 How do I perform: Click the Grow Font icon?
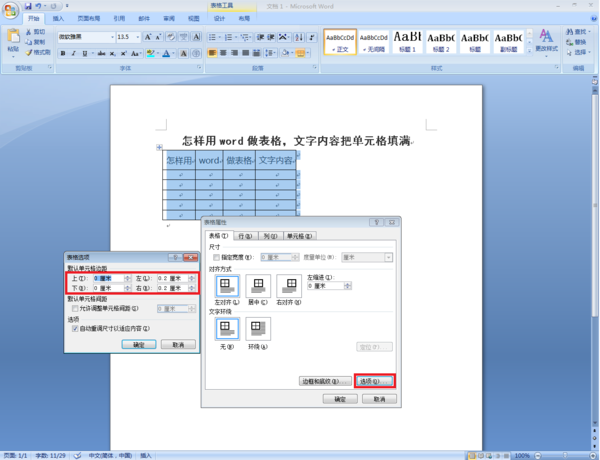(148, 37)
